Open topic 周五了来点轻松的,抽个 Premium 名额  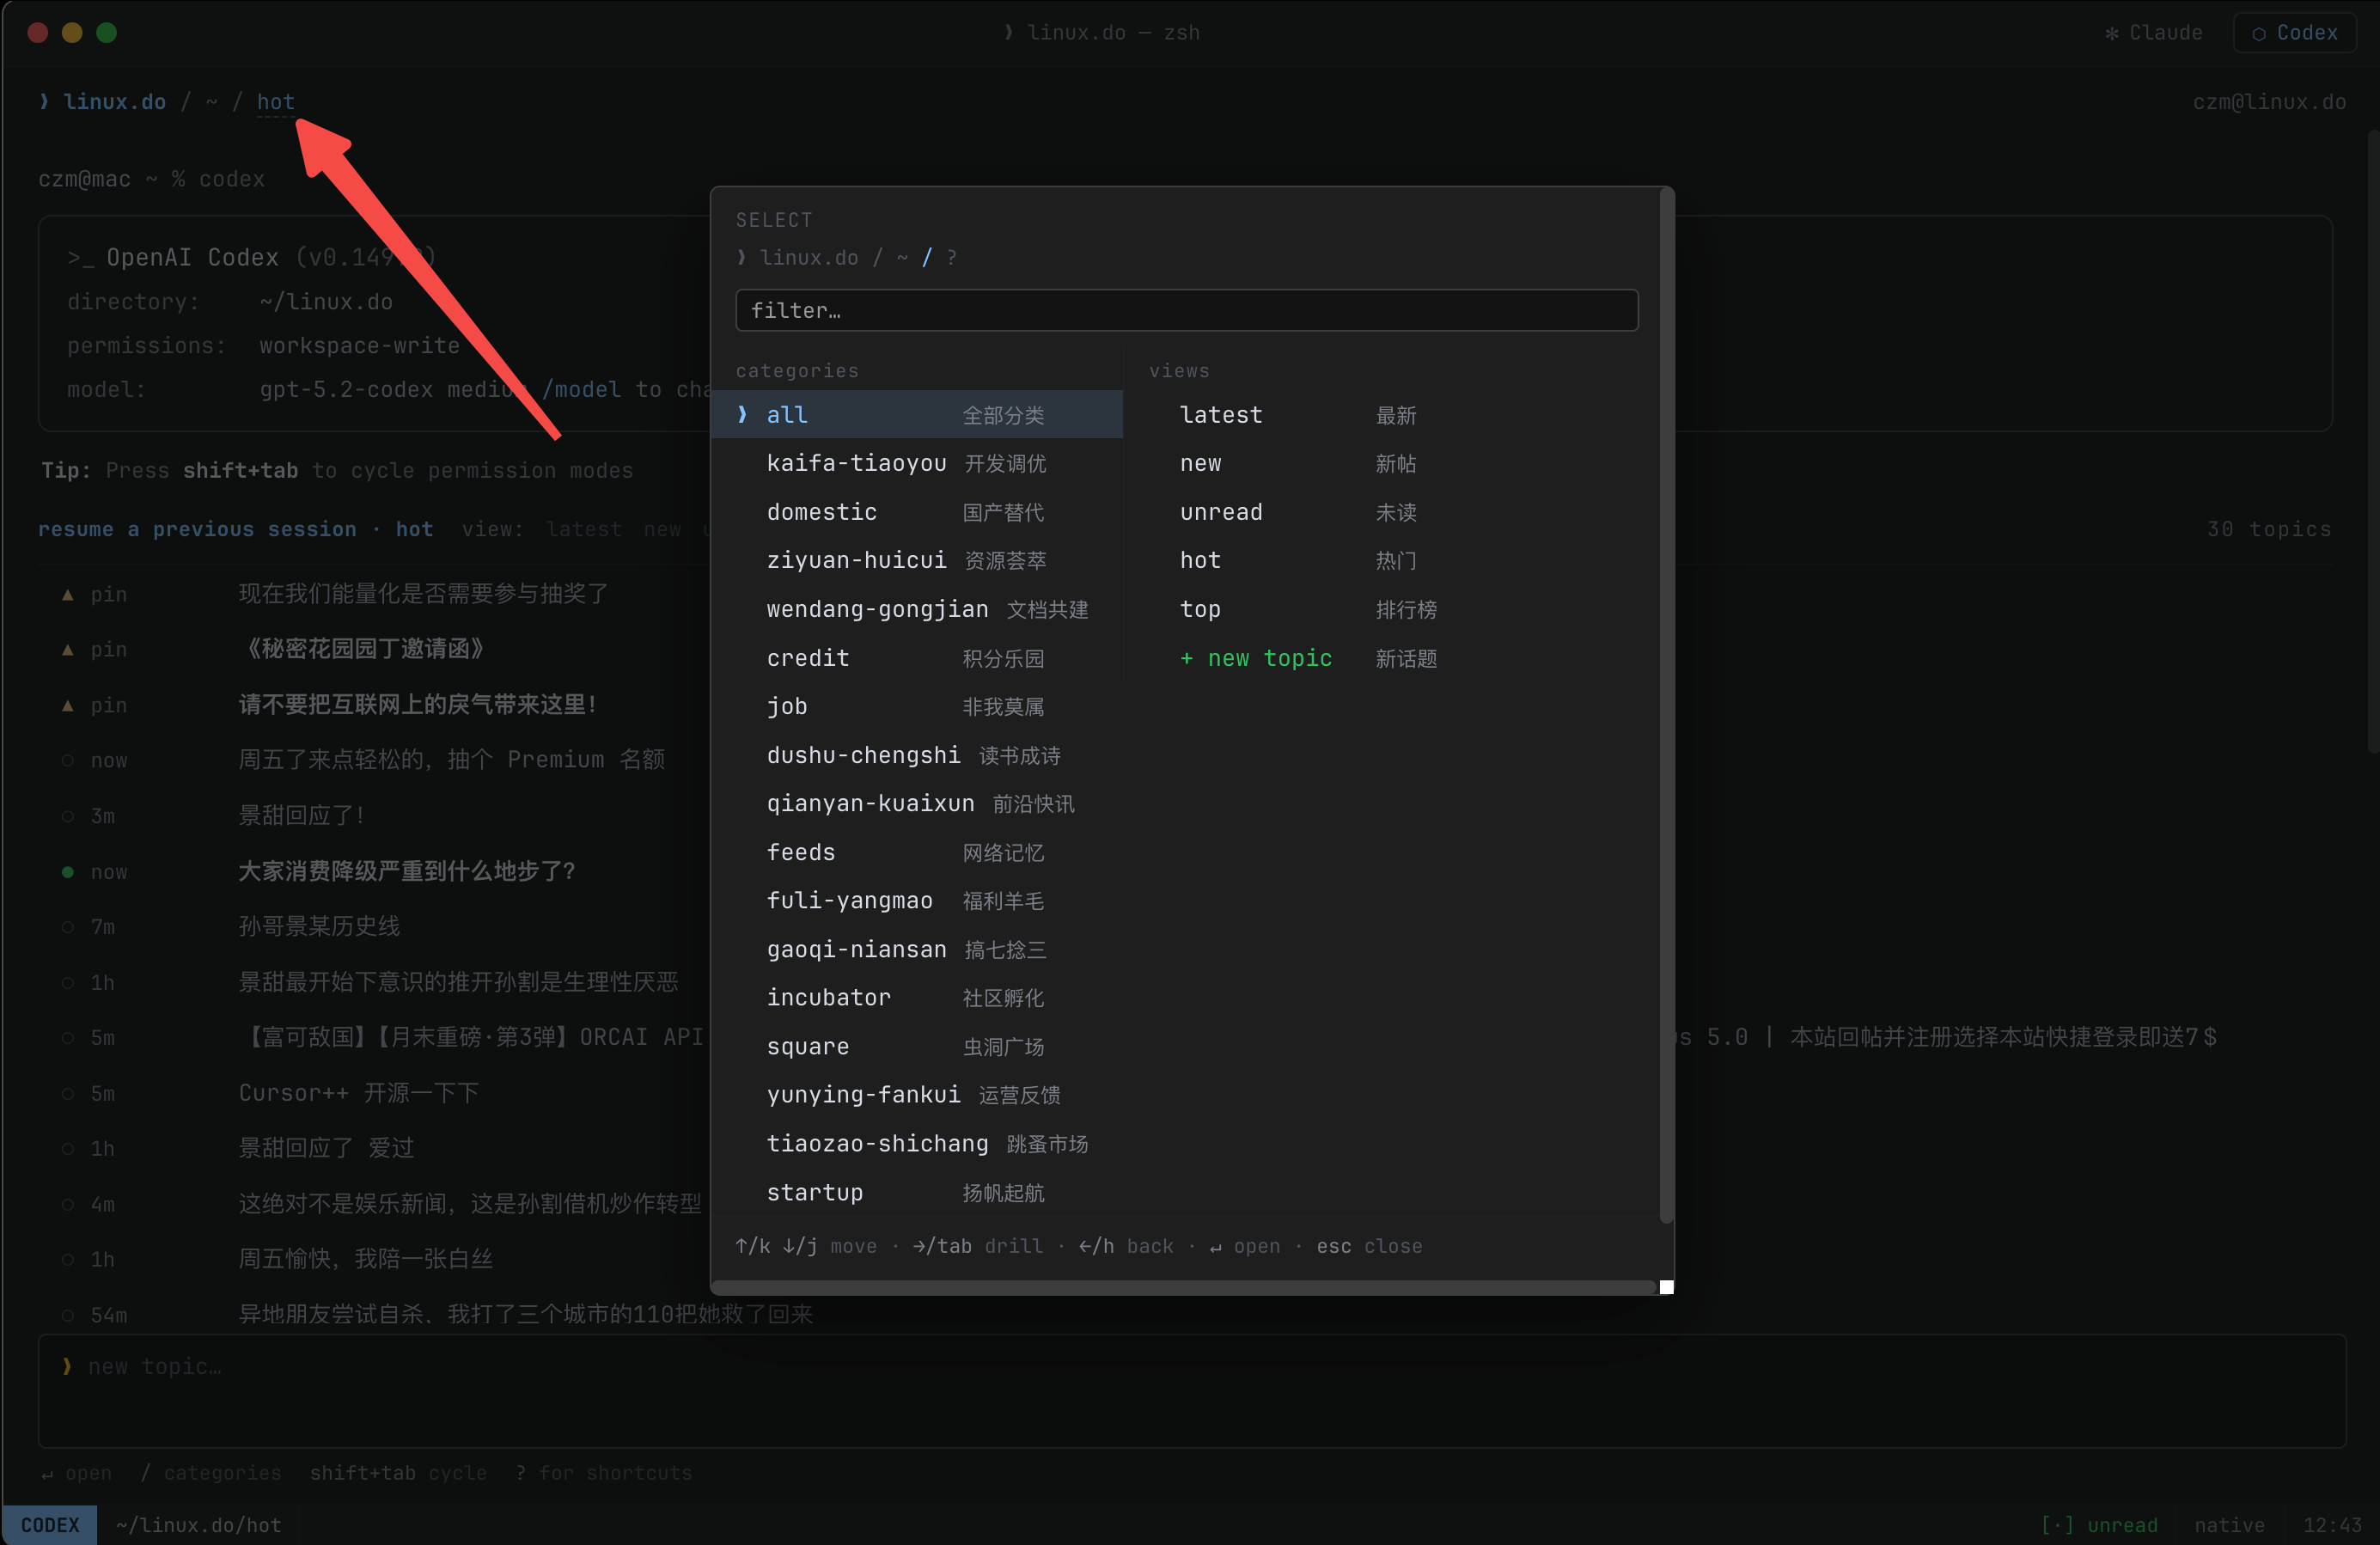[451, 760]
